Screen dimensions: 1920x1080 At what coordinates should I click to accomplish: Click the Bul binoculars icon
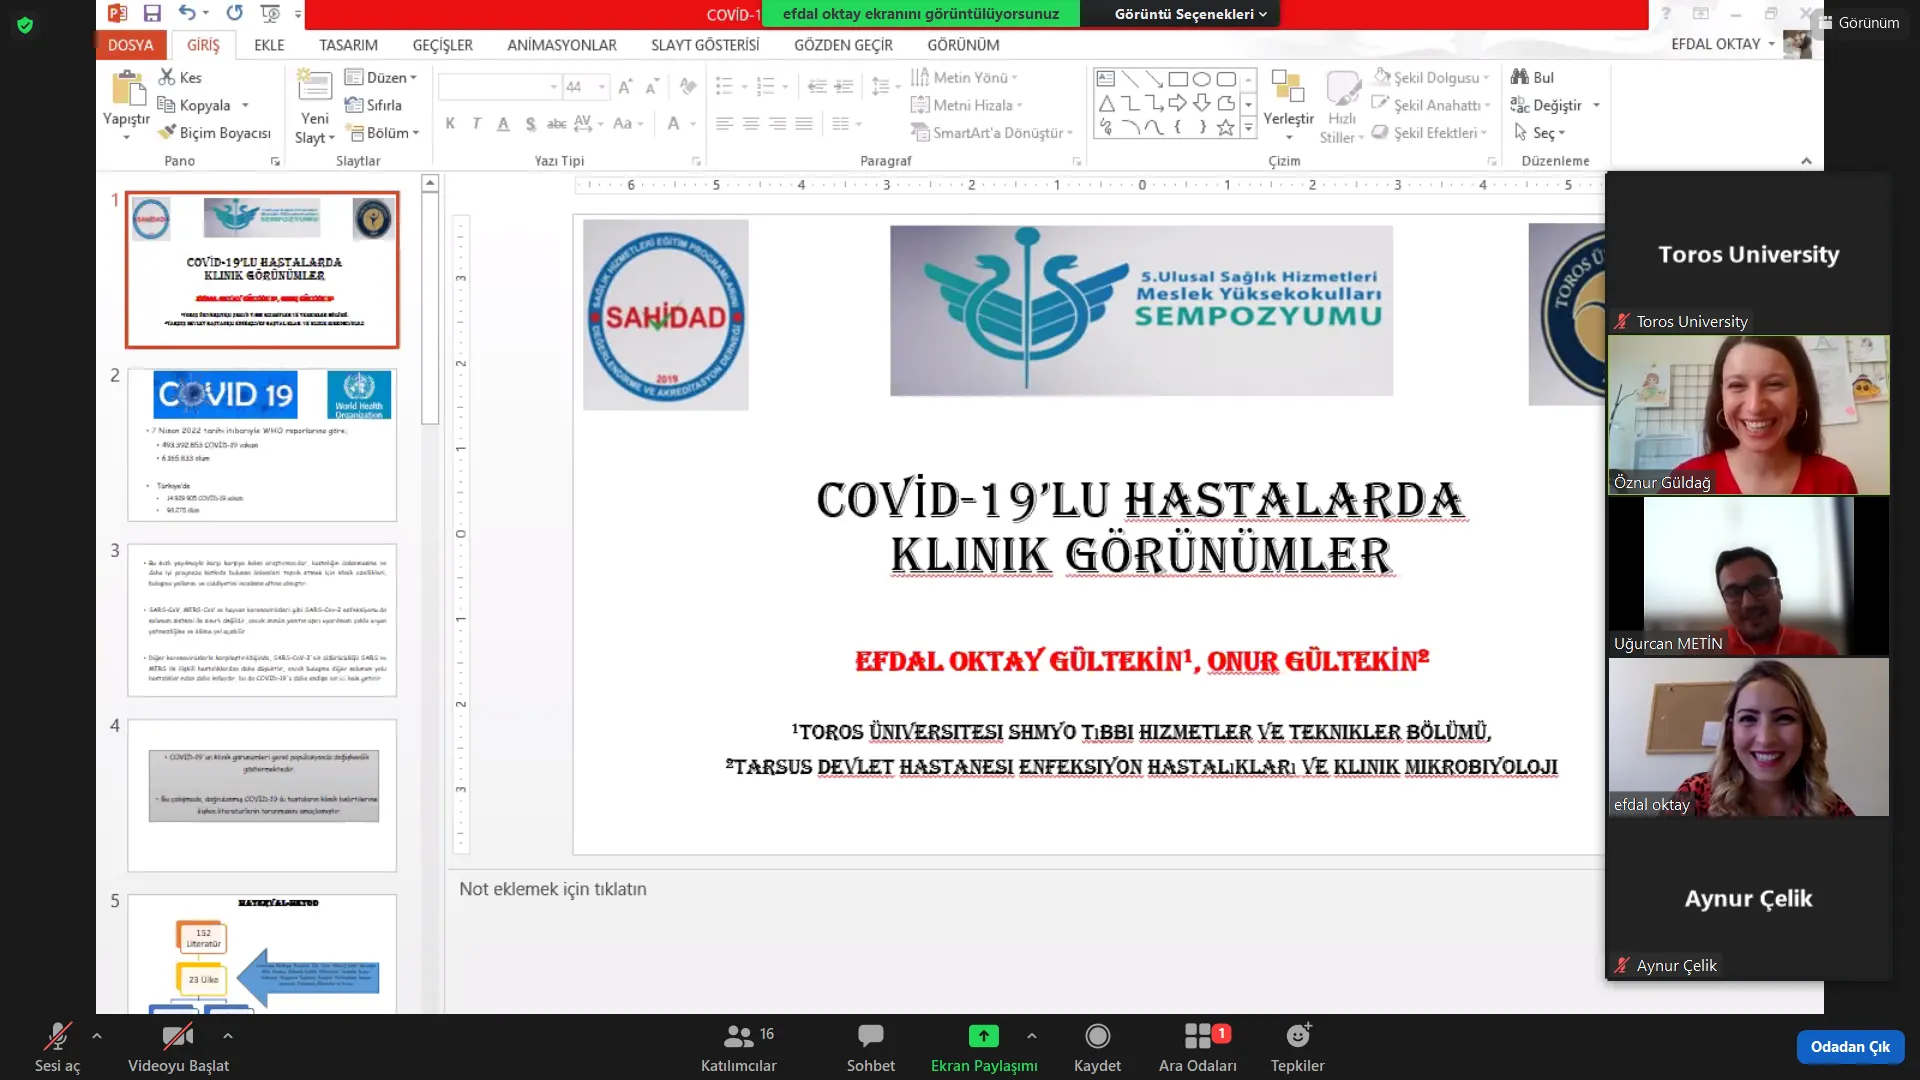coord(1520,77)
